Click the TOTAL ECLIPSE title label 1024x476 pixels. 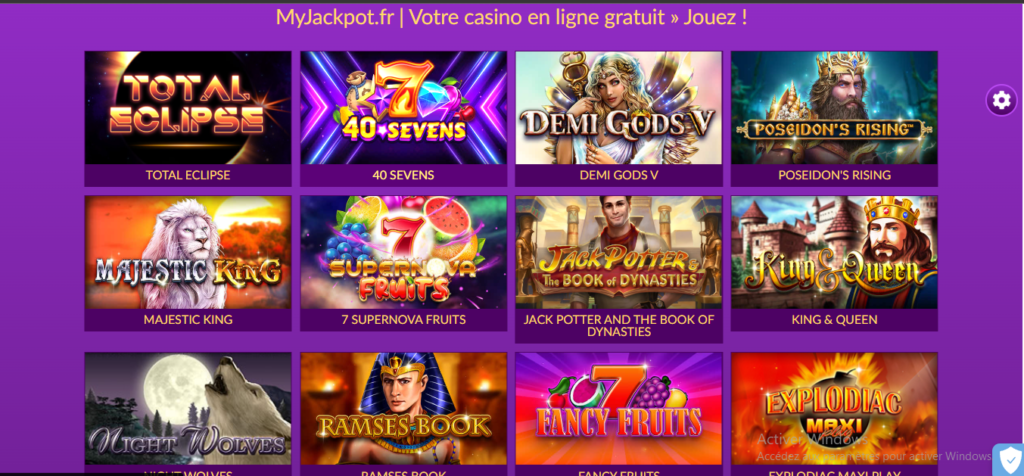[x=188, y=175]
